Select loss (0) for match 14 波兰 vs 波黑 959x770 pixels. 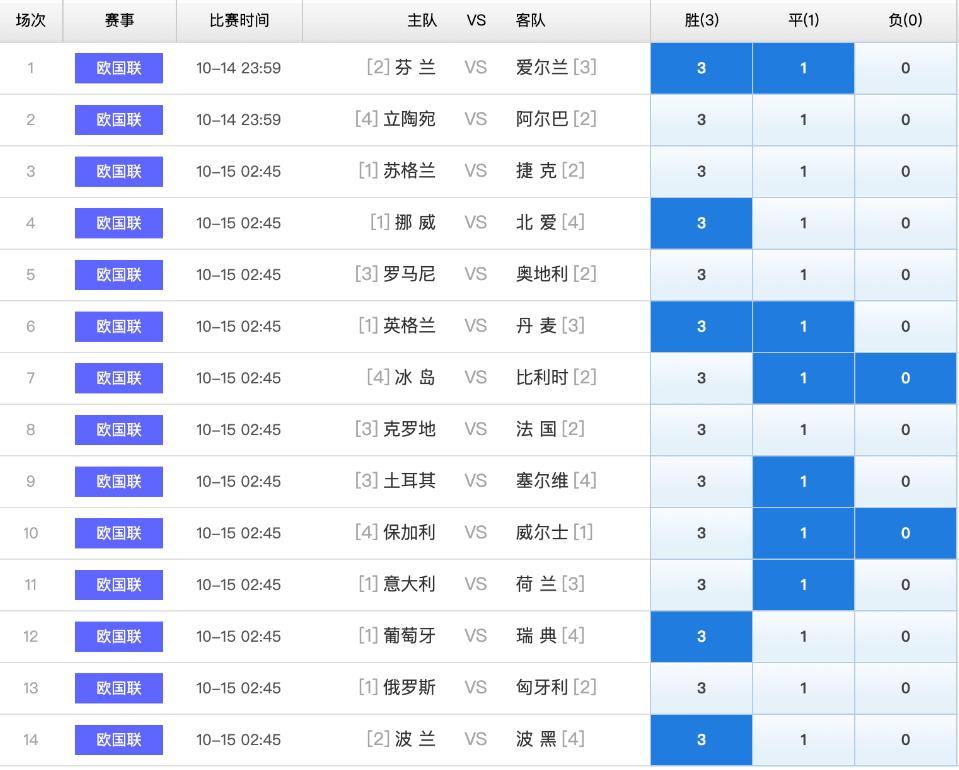[x=905, y=740]
